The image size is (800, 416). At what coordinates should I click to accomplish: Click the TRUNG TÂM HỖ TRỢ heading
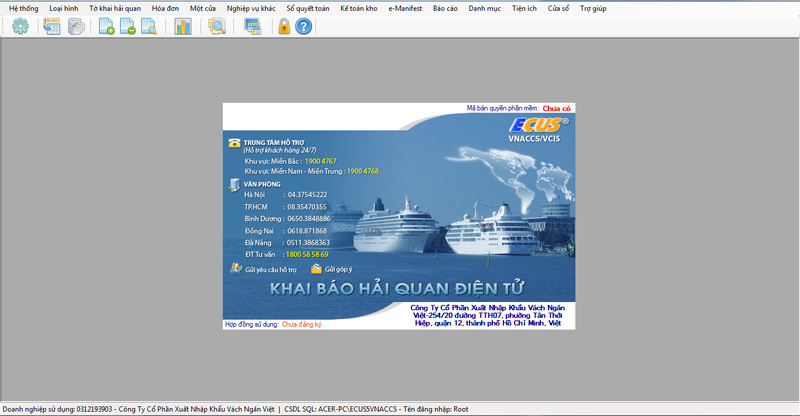point(273,142)
